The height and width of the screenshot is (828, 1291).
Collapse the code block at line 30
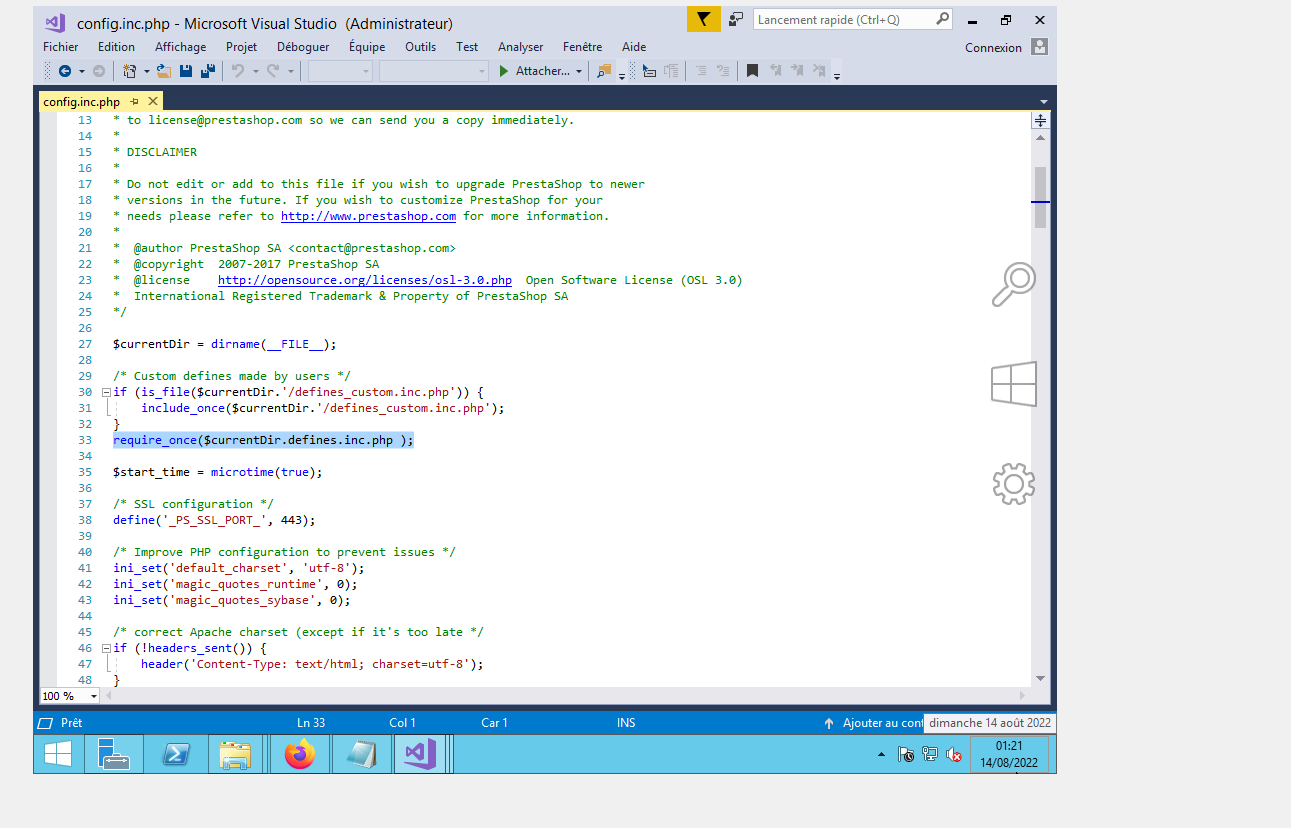click(x=106, y=392)
